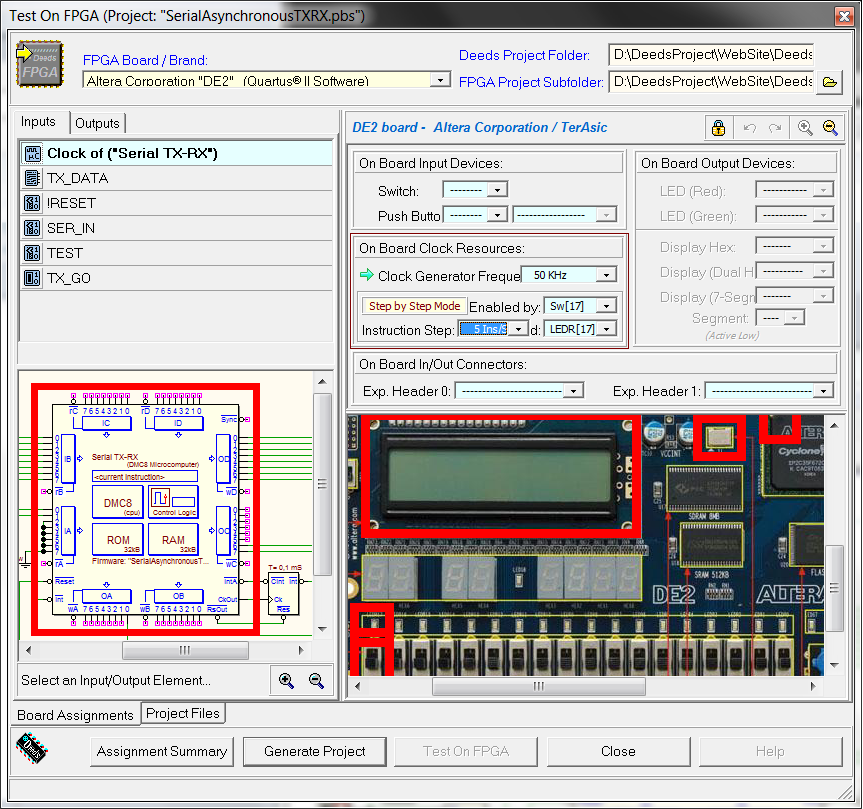Select the TX_GO input row

(176, 278)
